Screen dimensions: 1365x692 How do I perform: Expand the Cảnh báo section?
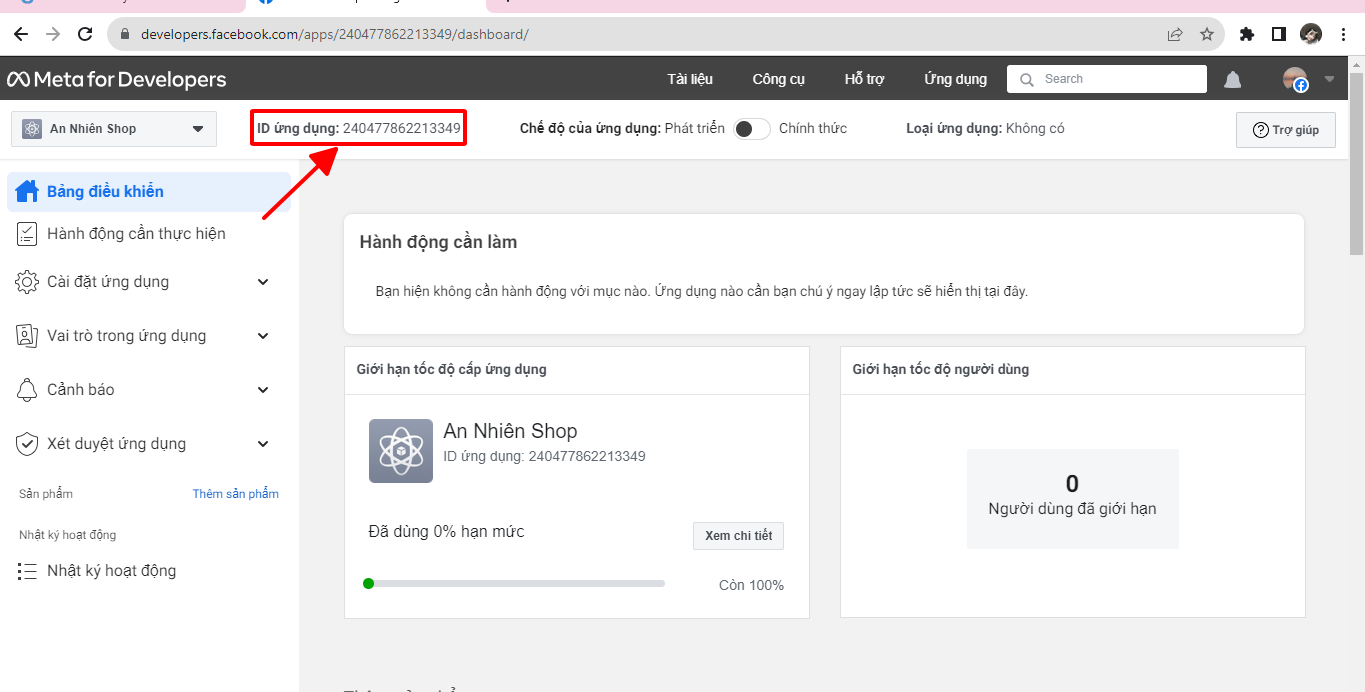tap(263, 390)
